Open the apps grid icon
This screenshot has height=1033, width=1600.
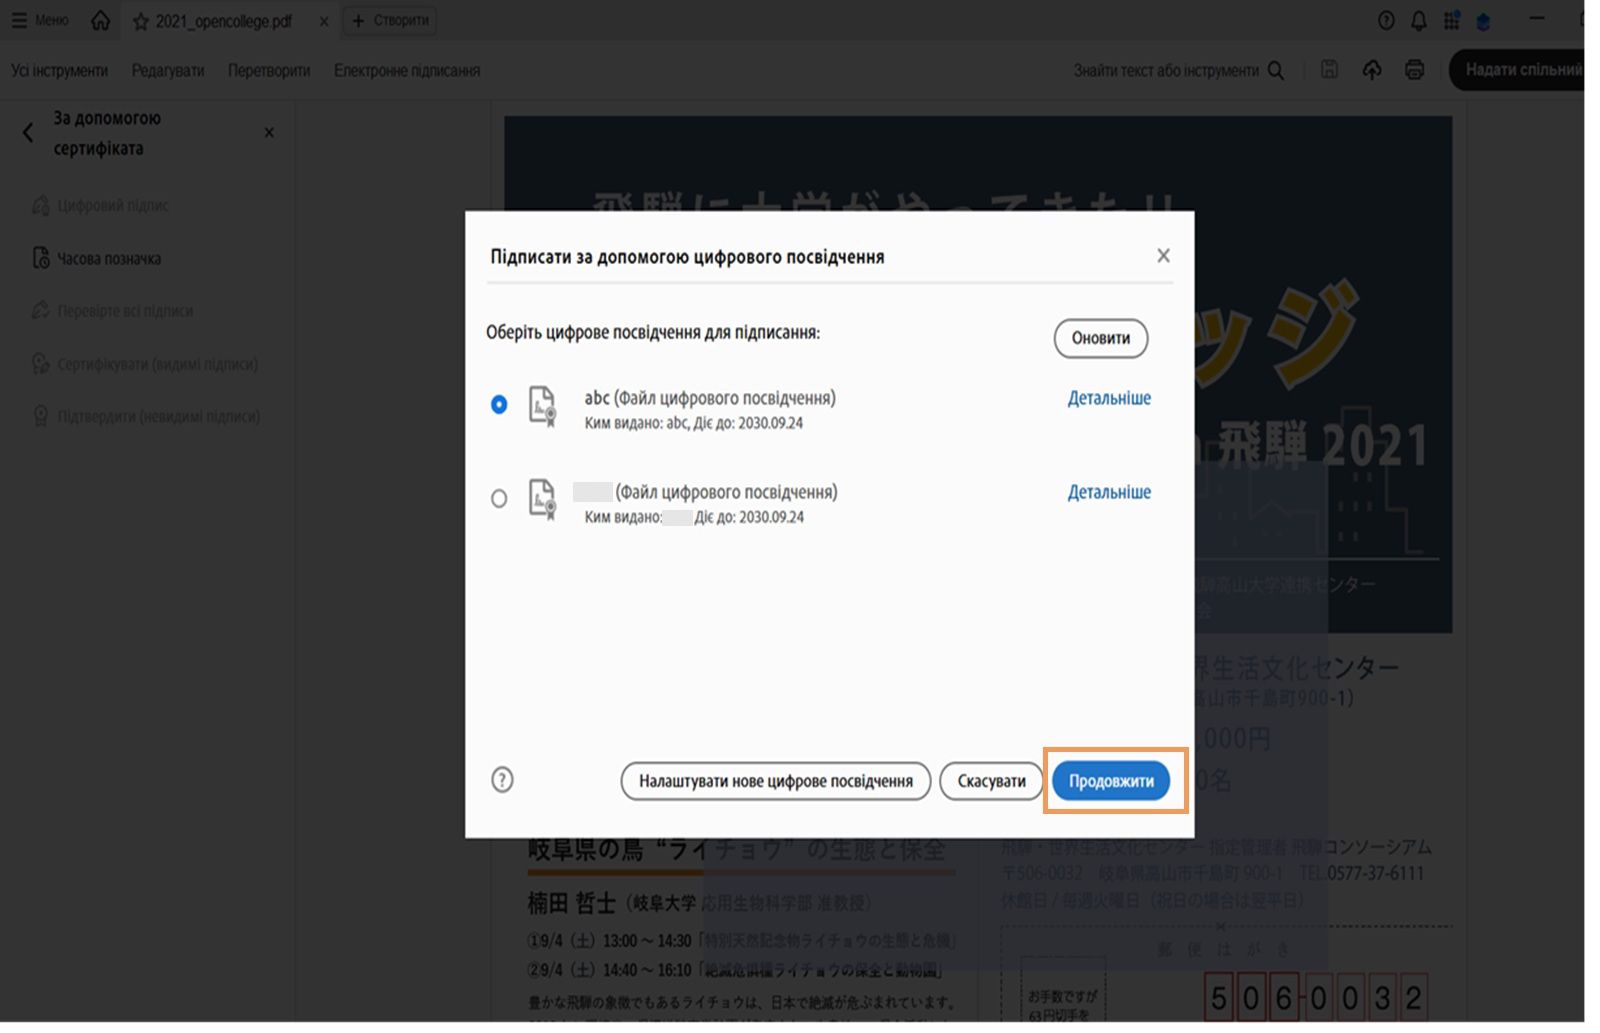click(1452, 20)
